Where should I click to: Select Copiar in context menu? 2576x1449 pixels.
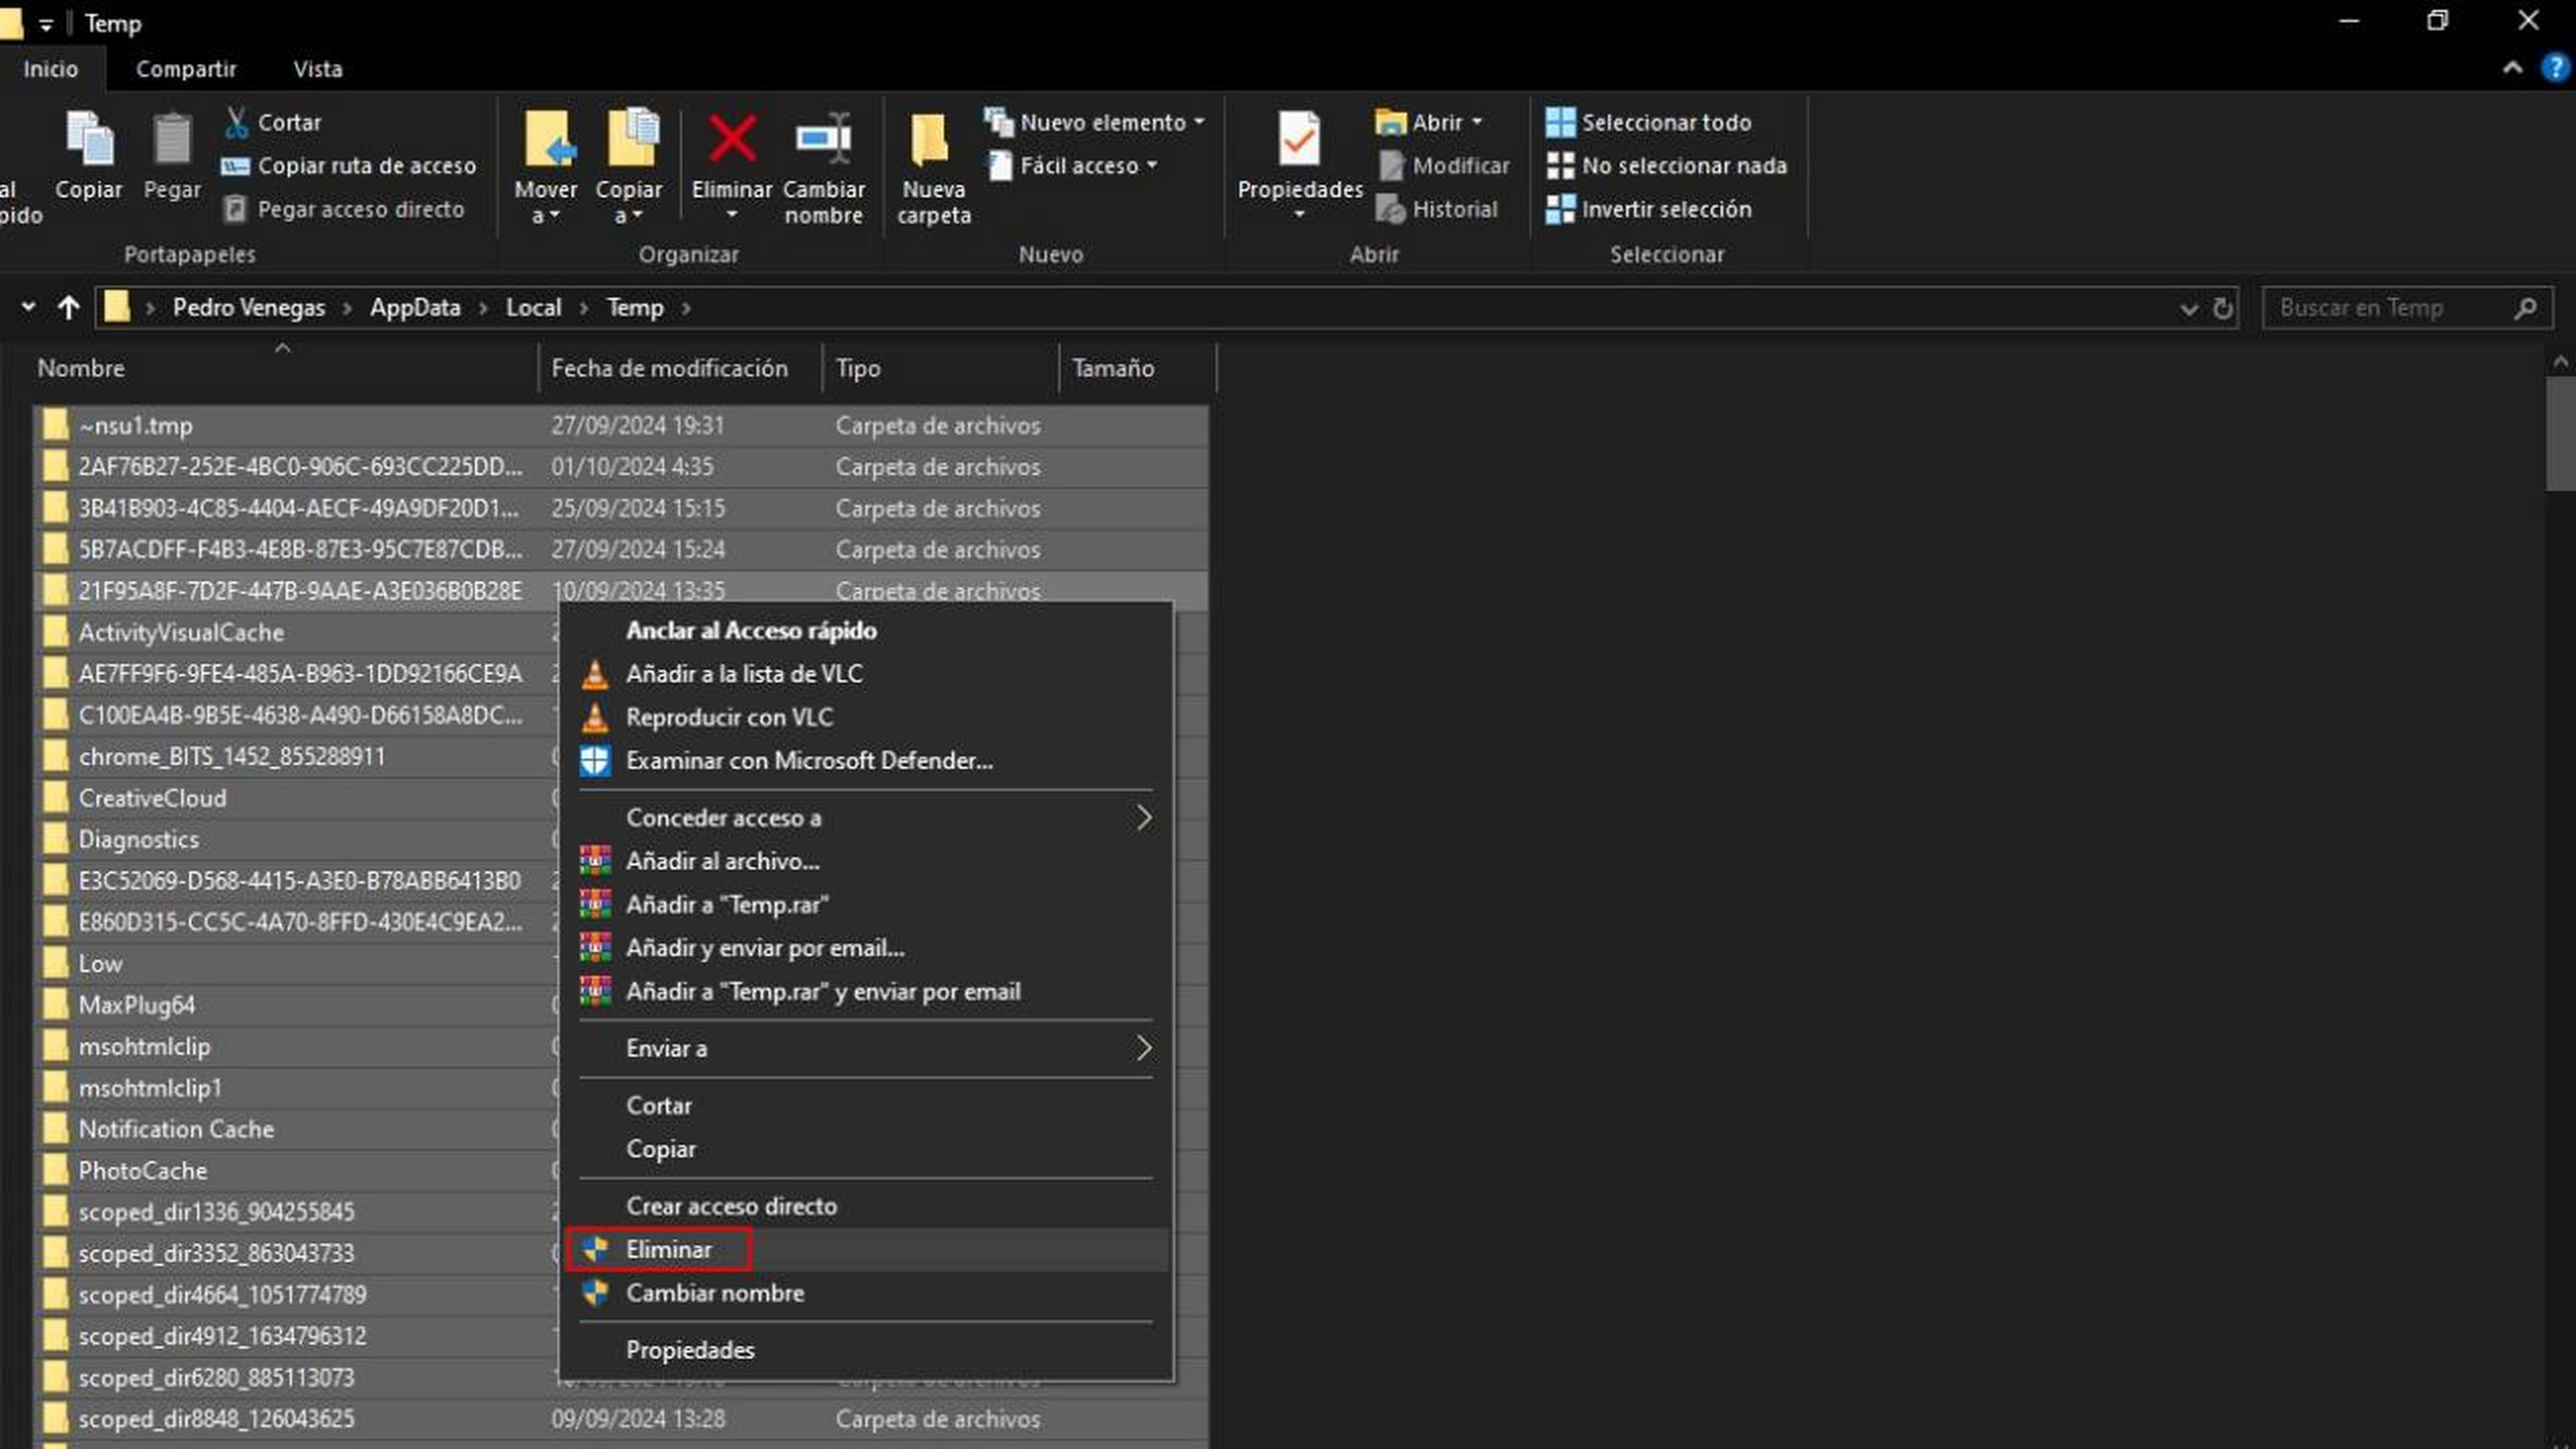coord(867,1149)
